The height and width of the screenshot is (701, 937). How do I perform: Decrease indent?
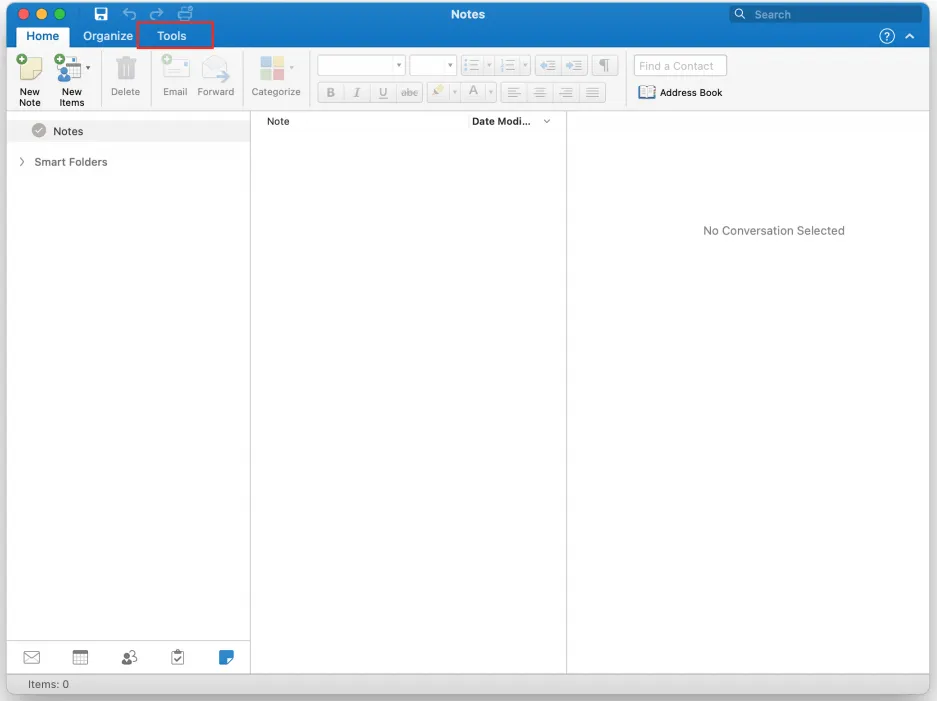(548, 65)
